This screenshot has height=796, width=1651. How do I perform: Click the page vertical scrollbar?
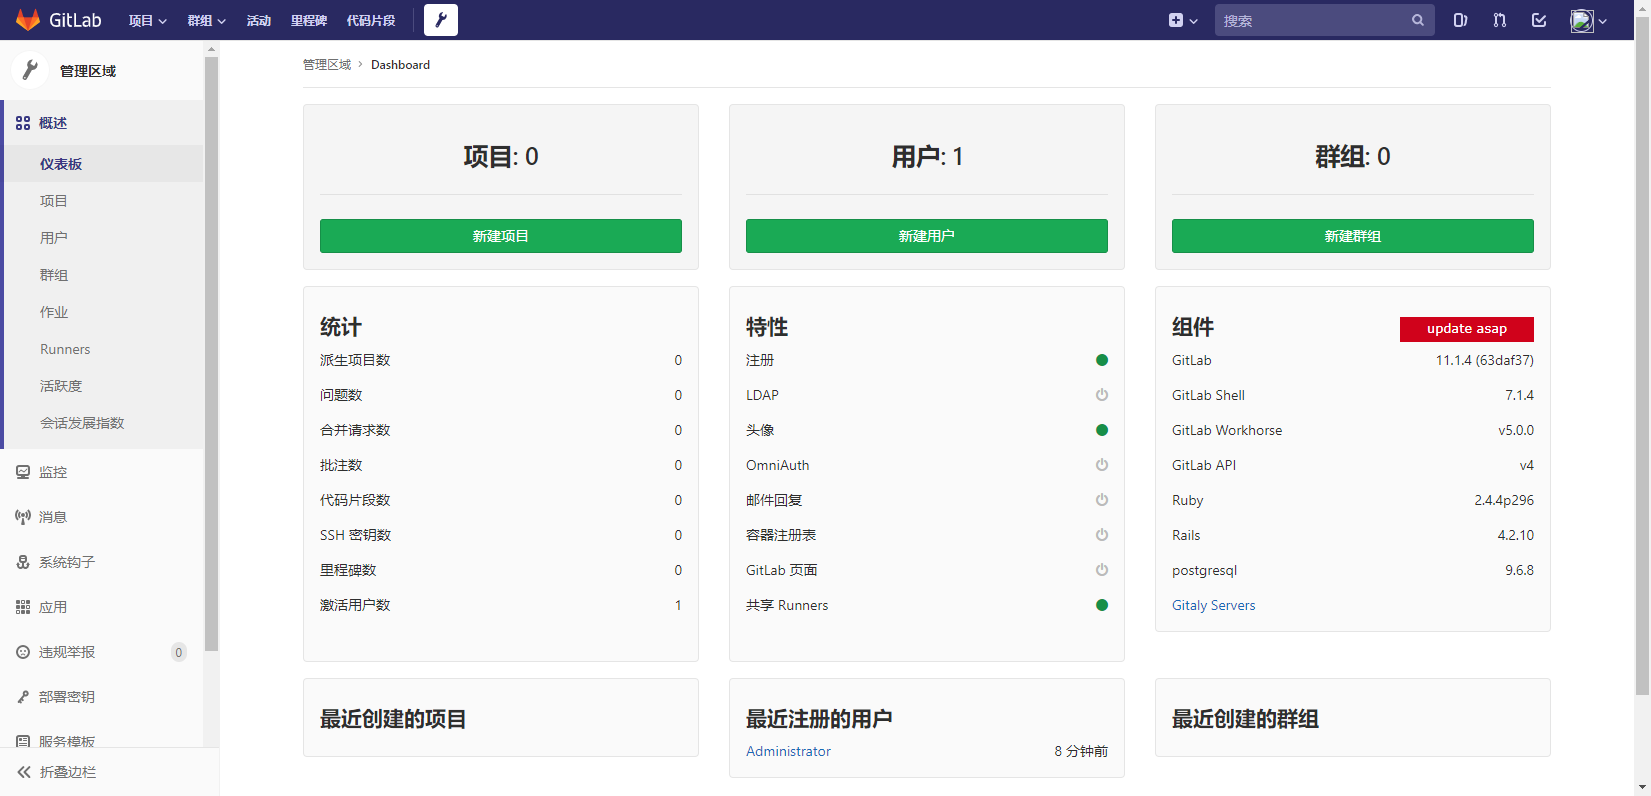click(x=1642, y=355)
